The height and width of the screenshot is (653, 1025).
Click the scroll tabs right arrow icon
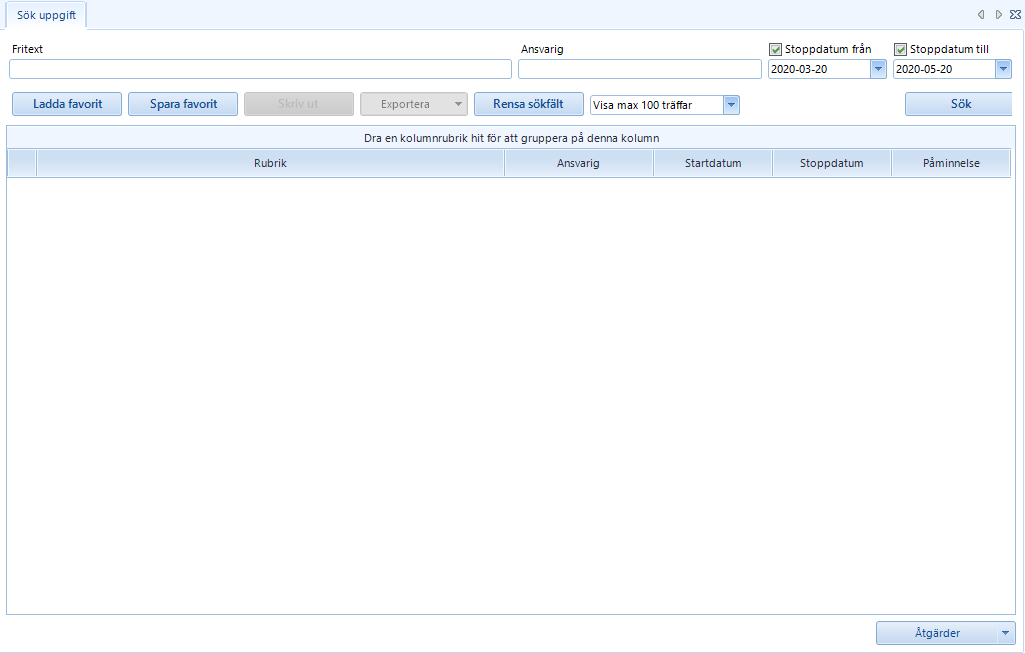click(x=998, y=14)
